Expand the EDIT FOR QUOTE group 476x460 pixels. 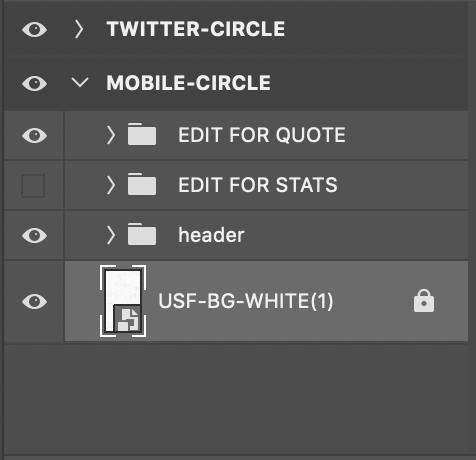point(111,135)
